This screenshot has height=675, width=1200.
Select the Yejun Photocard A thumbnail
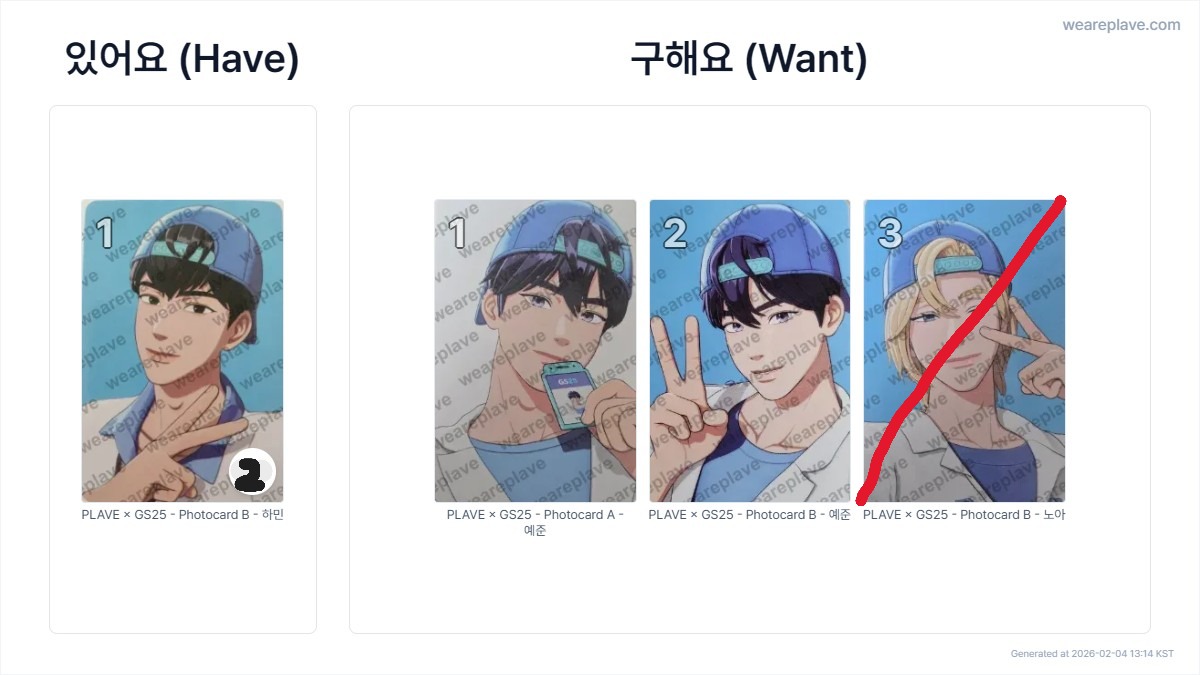(x=535, y=351)
